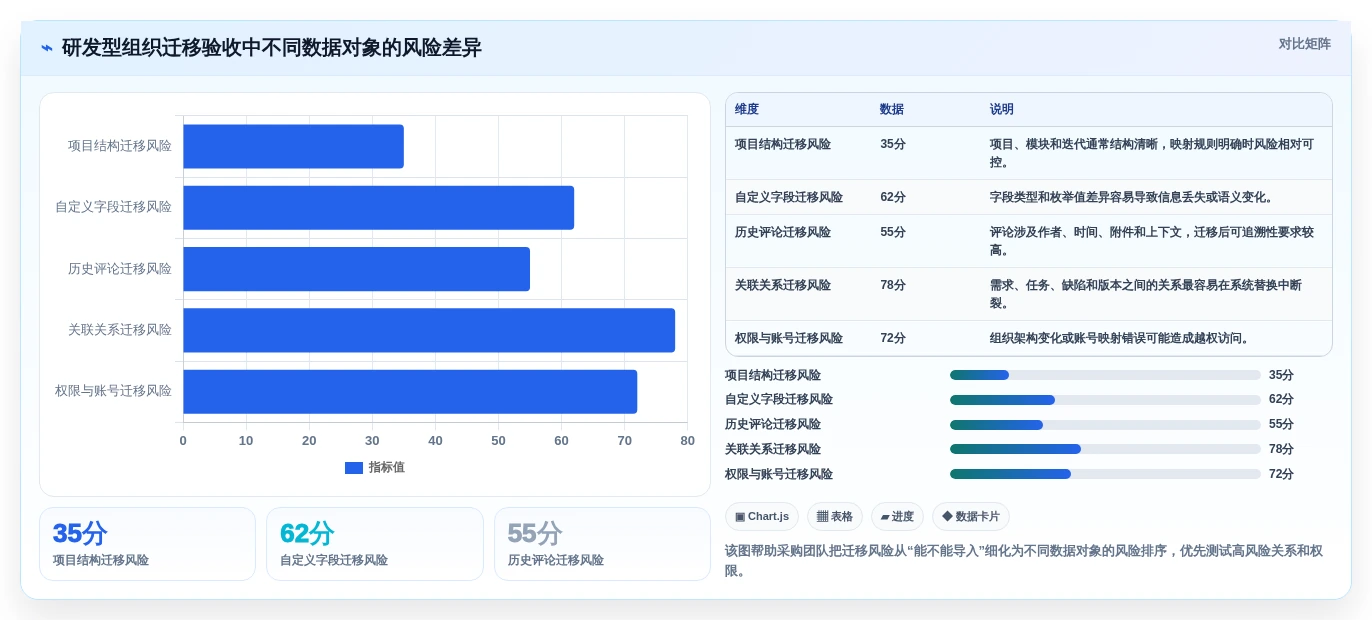Click the 55分 table cell
This screenshot has height=620, width=1372.
(x=893, y=232)
